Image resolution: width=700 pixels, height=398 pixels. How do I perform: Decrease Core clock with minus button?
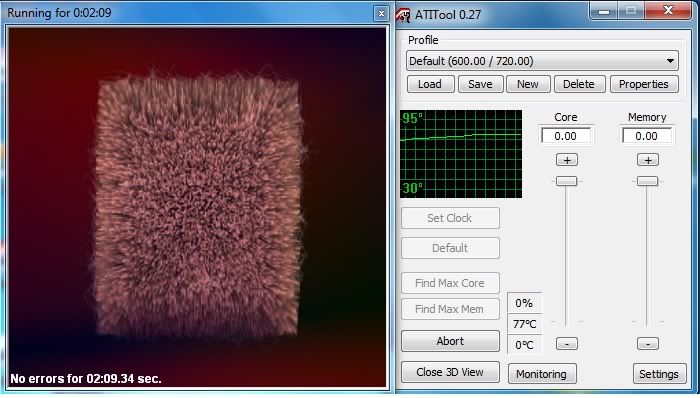coord(567,344)
